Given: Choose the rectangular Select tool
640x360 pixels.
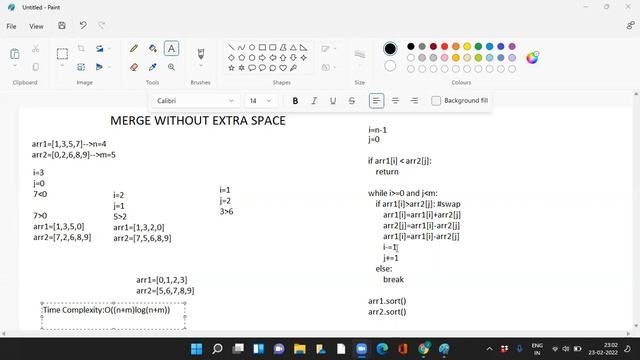Looking at the screenshot, I should point(62,53).
